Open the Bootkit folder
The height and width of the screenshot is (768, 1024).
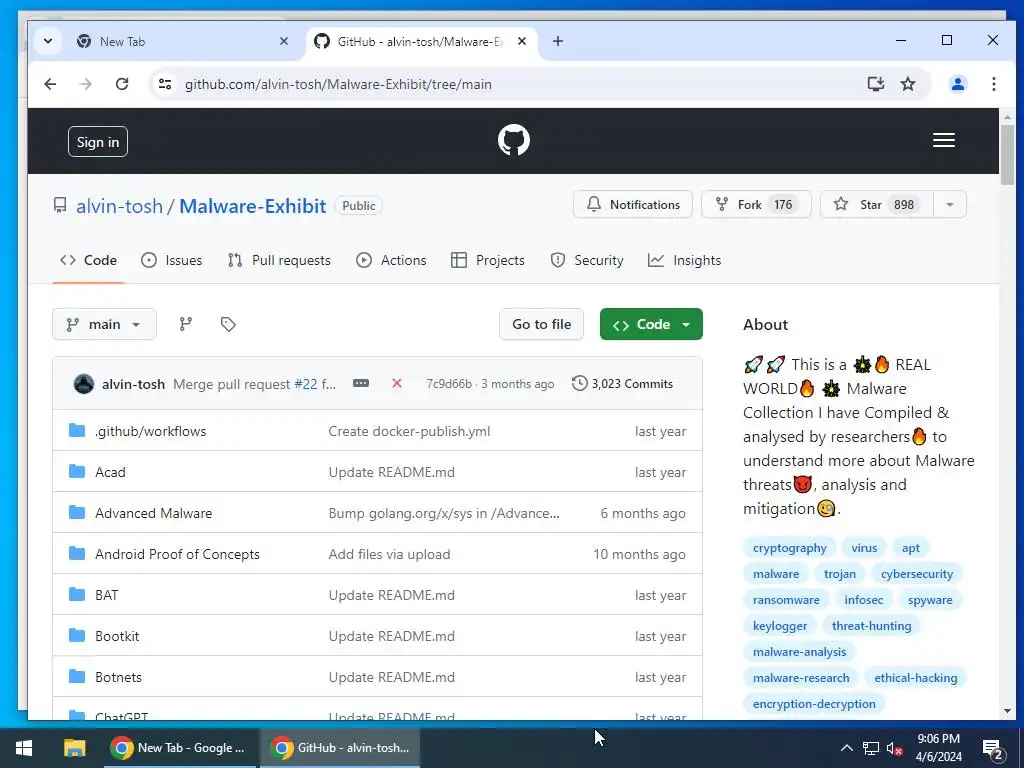pos(117,636)
